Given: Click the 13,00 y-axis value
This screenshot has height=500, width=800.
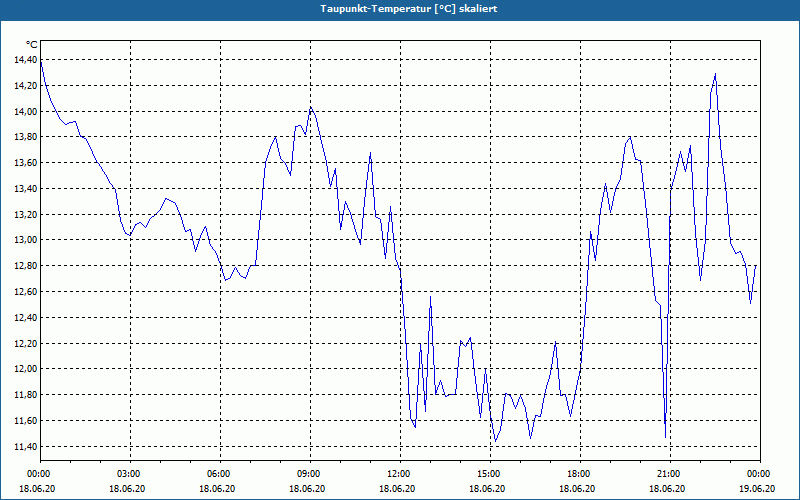Looking at the screenshot, I should coord(26,240).
